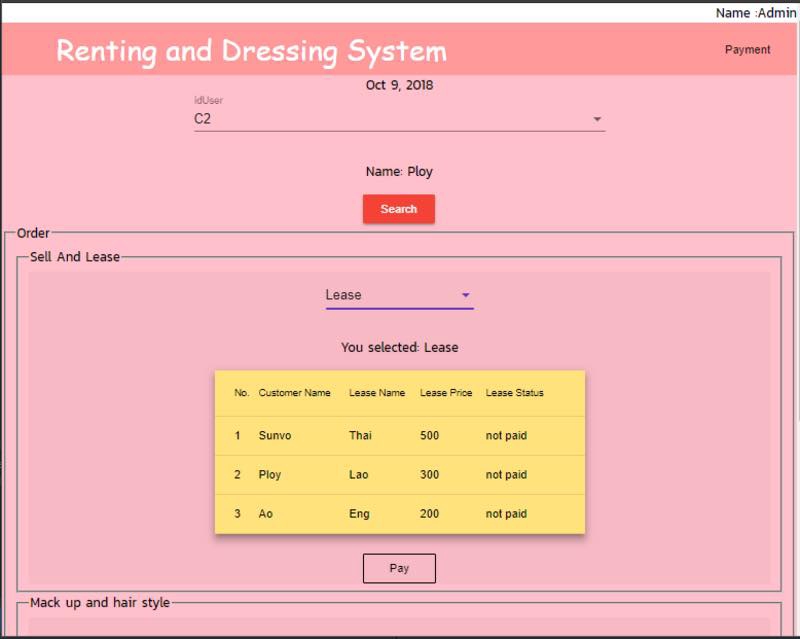Screen dimensions: 800x639
Task: Click not paid status for Sunvo row
Action: tap(506, 435)
